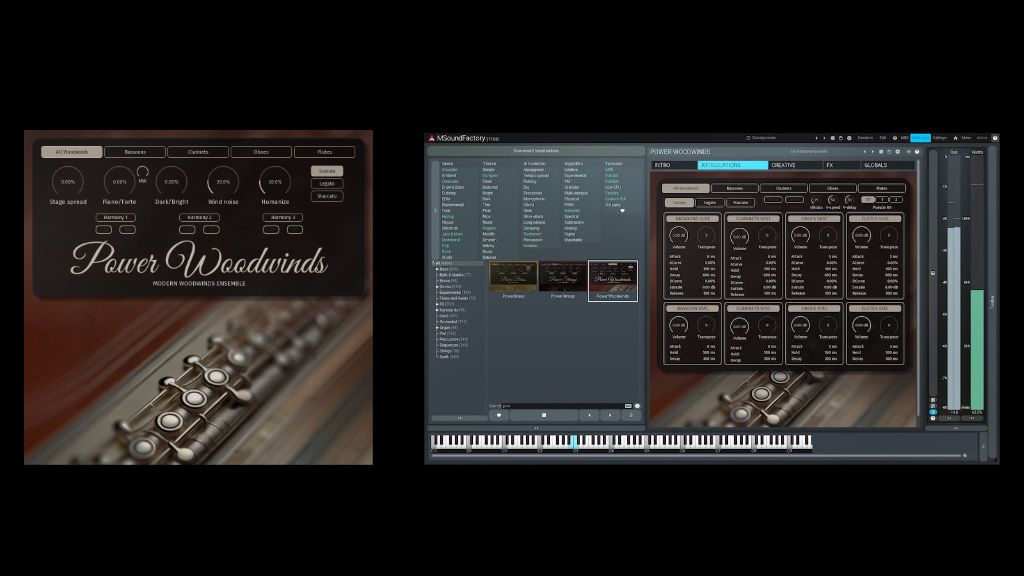Go to previous preset in browser footer
Image resolution: width=1024 pixels, height=576 pixels.
coord(589,415)
